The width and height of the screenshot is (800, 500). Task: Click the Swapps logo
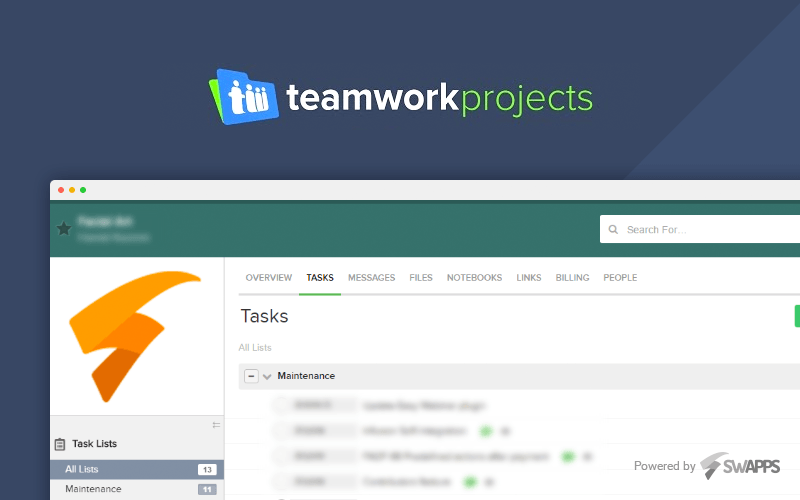(x=740, y=465)
